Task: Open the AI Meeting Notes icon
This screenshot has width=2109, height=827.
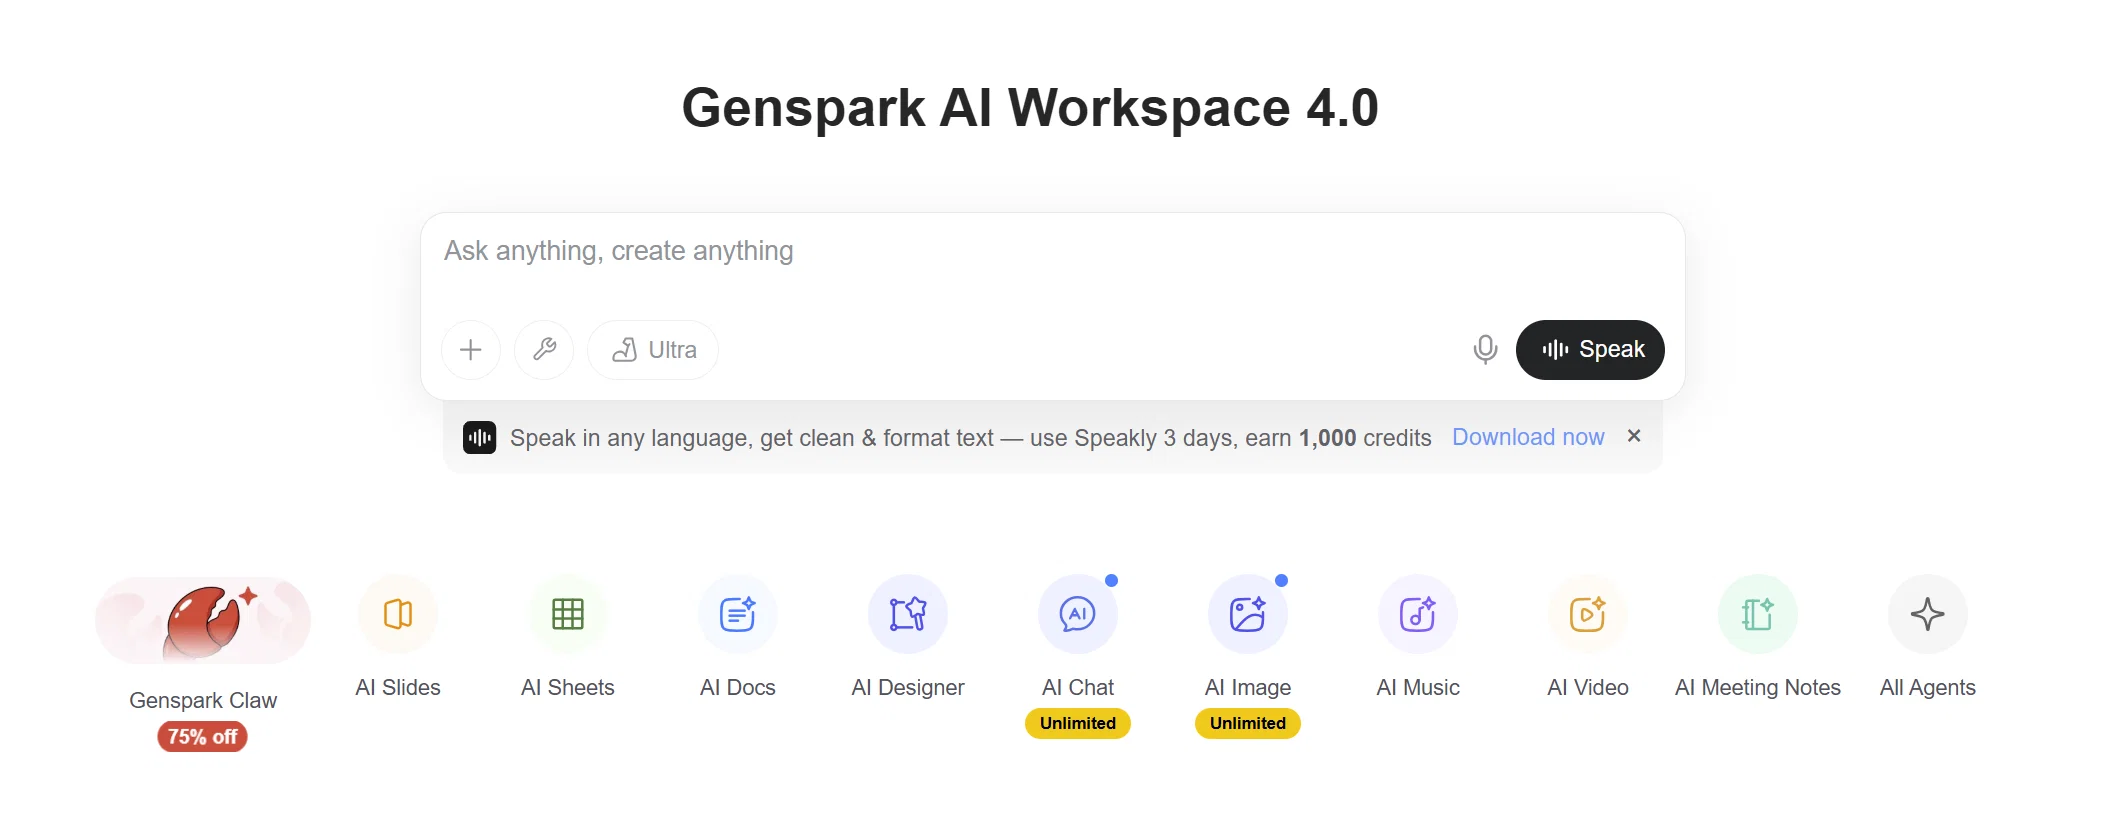Action: click(x=1758, y=614)
